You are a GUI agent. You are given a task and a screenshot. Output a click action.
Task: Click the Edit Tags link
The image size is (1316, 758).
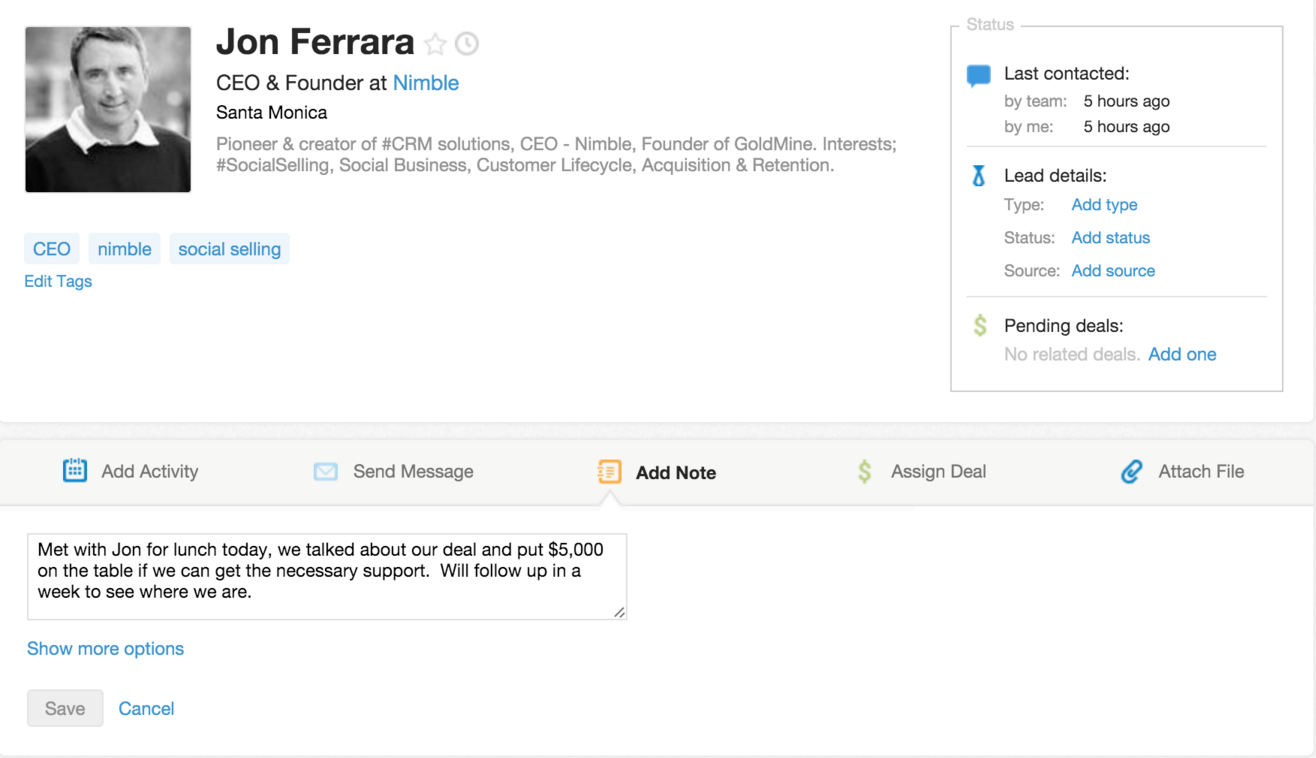[x=58, y=281]
